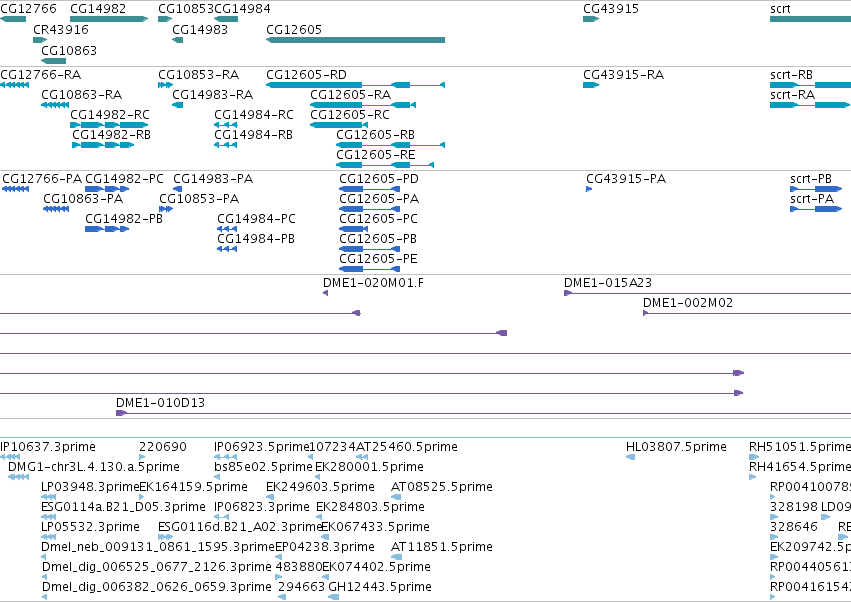Screen dimensions: 851x602
Task: Click protein label CG12605-PE
Action: (378, 259)
